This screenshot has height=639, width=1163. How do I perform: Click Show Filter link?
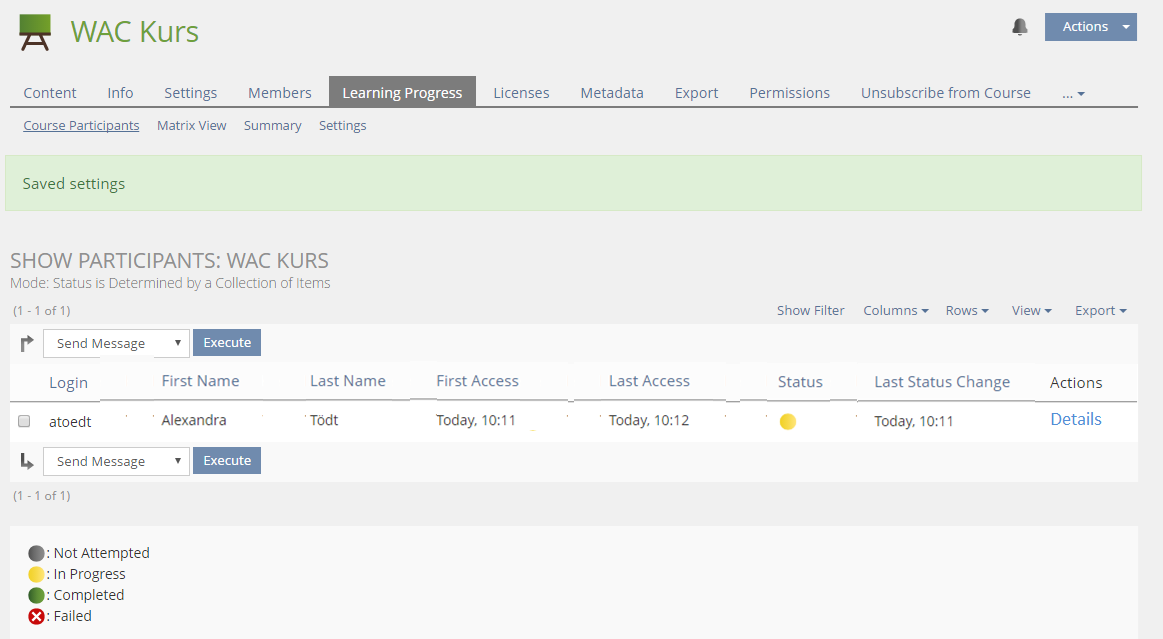(810, 311)
